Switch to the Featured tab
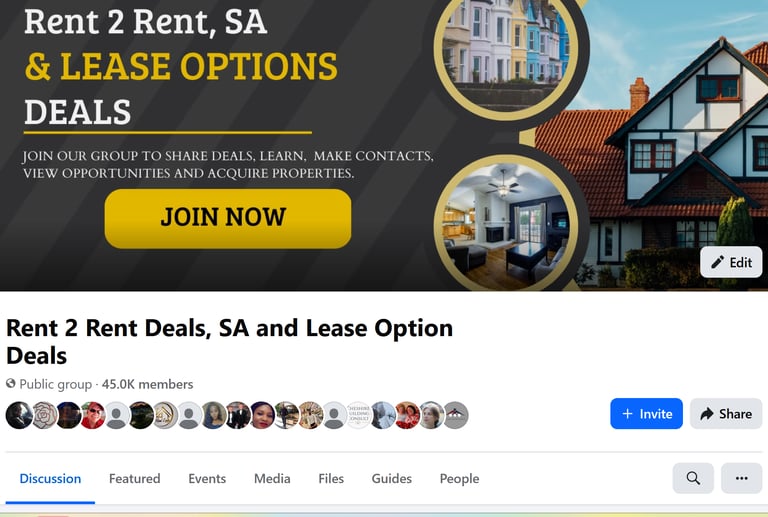 (135, 478)
